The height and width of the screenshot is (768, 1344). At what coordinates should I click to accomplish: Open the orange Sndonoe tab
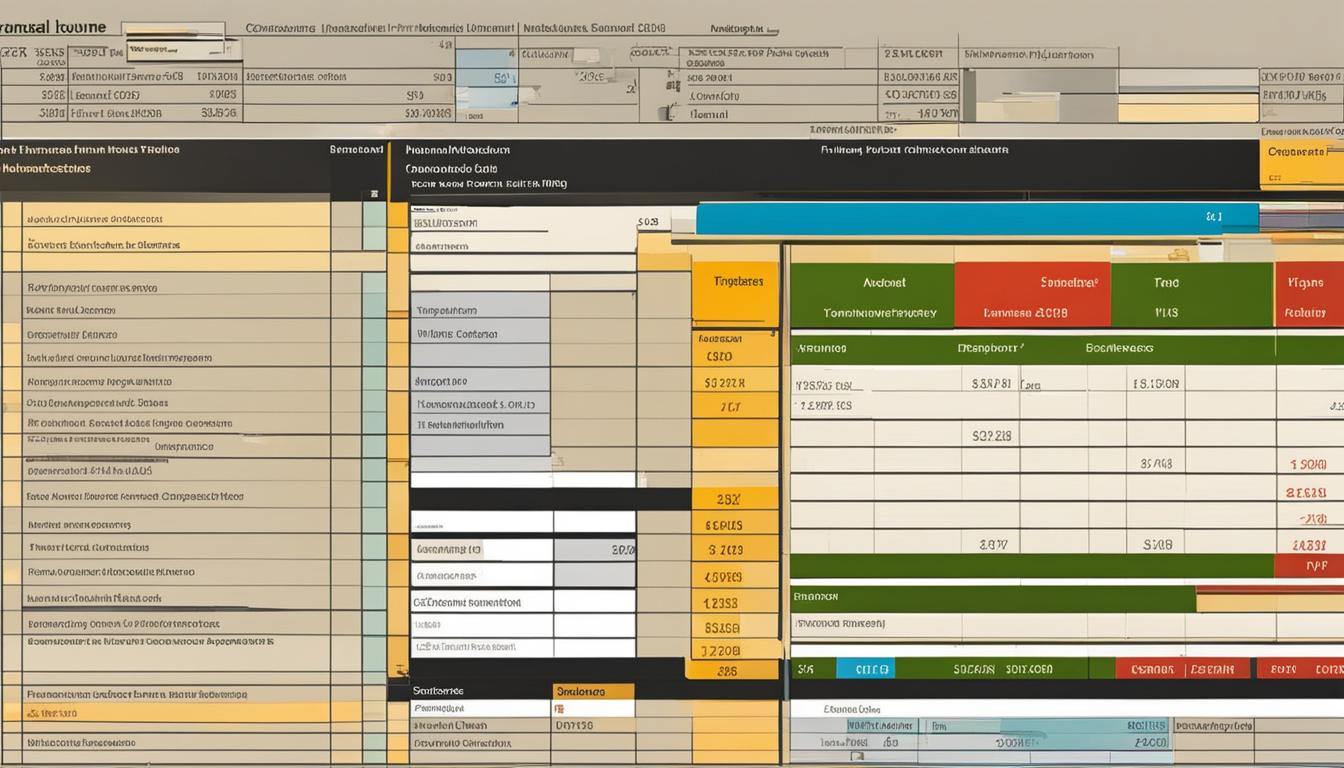pyautogui.click(x=592, y=691)
